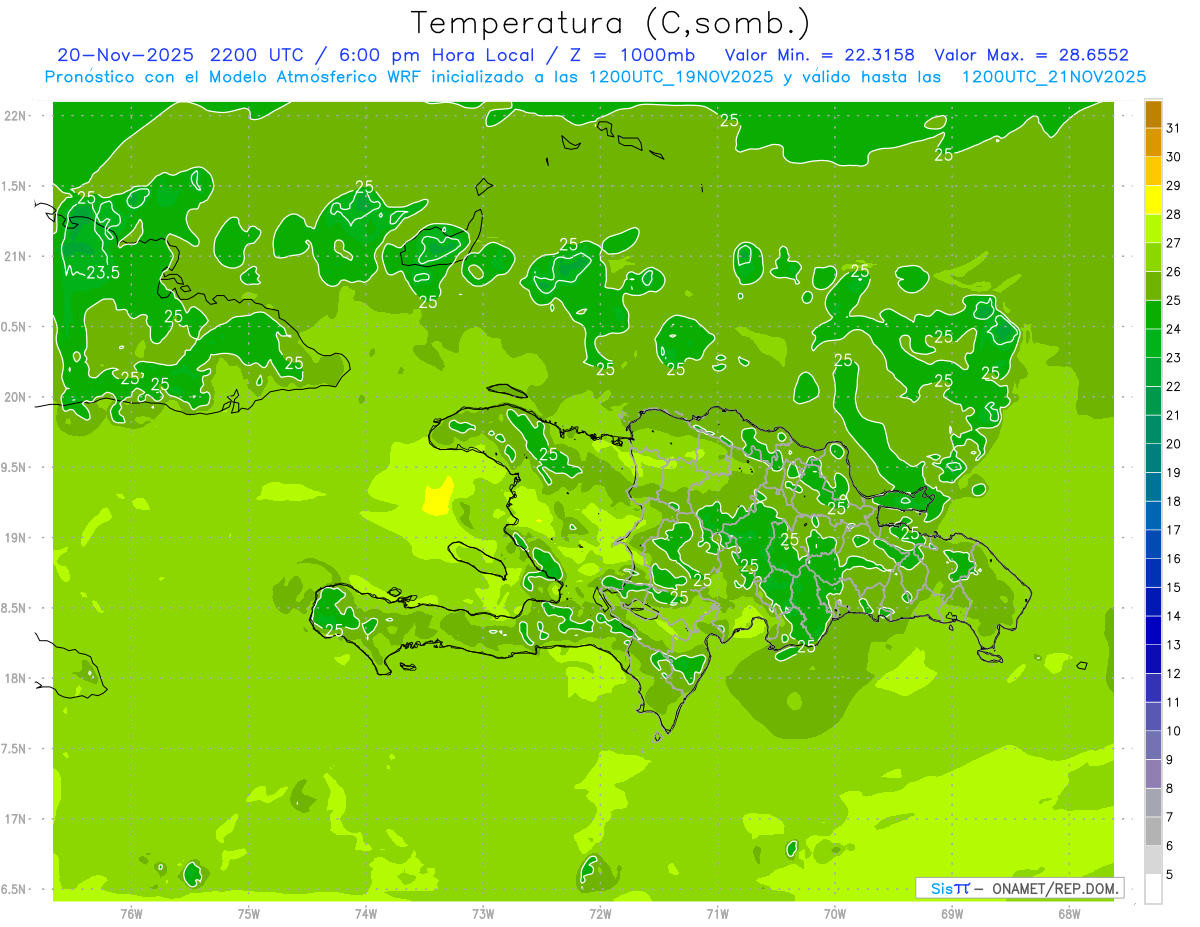Click the '23.5' contour label over Cuba
Screen dimensions: 1200x927
pyautogui.click(x=103, y=272)
